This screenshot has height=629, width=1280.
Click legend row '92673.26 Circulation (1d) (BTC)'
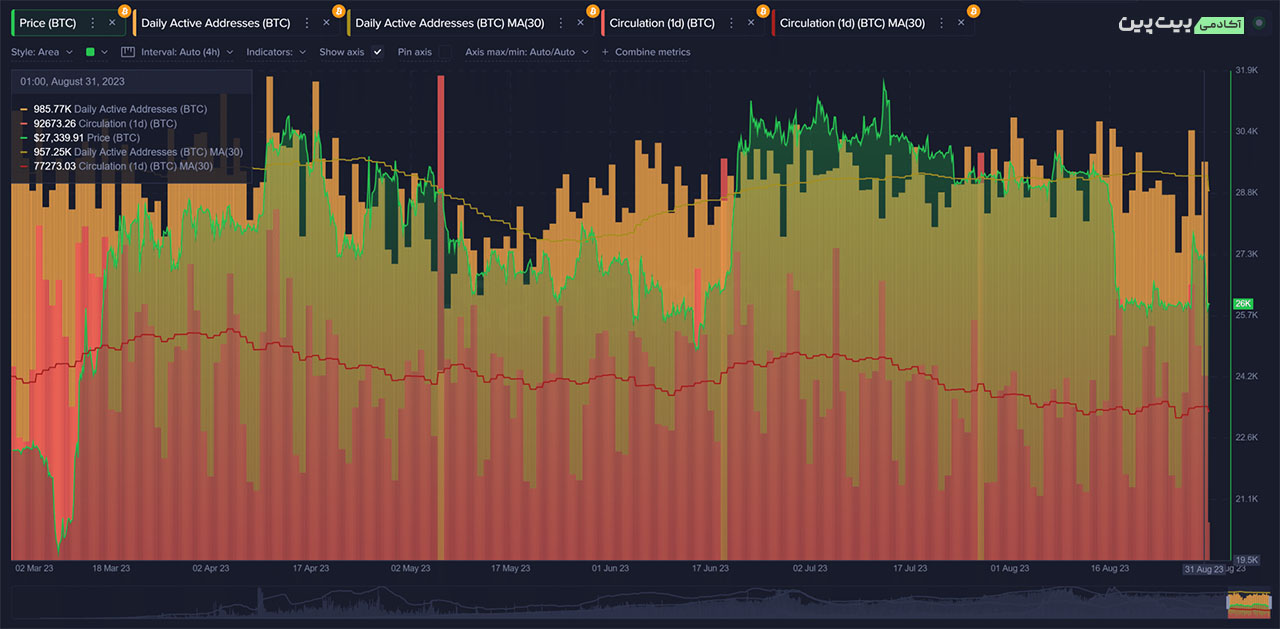99,124
